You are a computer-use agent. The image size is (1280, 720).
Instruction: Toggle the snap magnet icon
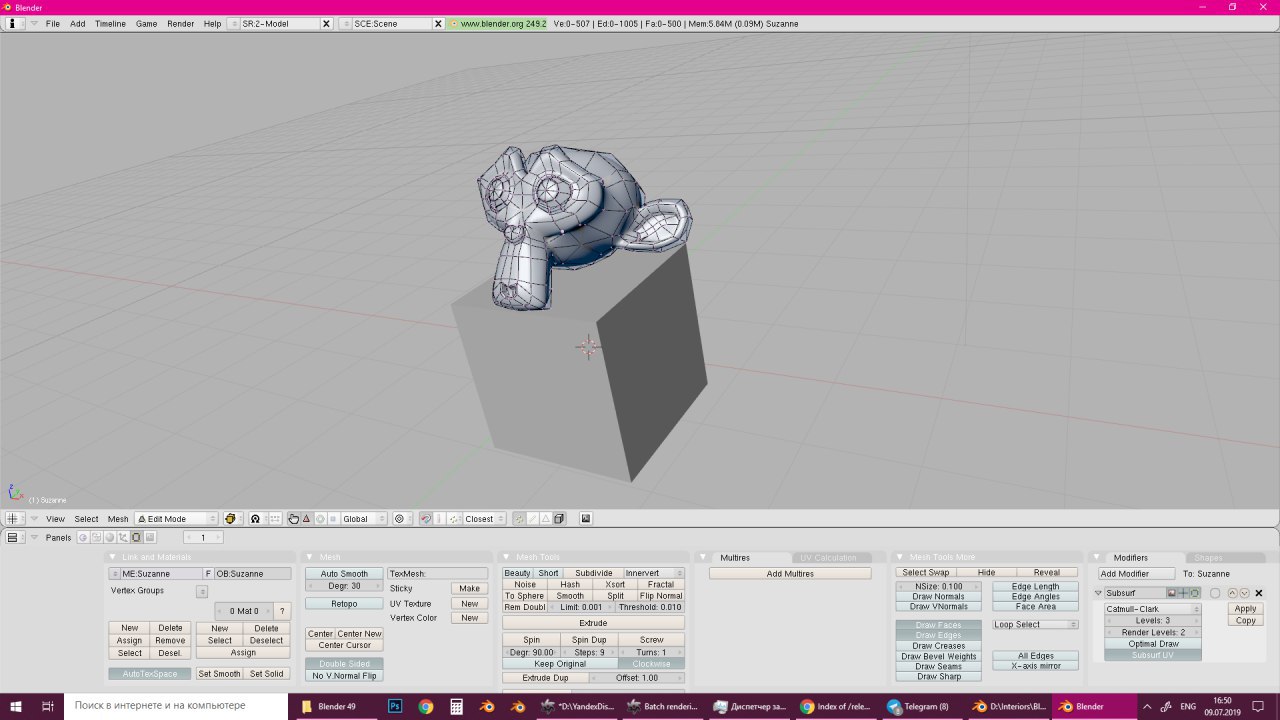click(x=425, y=519)
